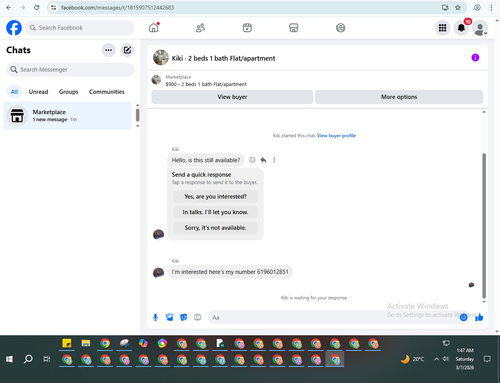The image size is (500, 383).
Task: Open the Windows notification center
Action: 487,359
